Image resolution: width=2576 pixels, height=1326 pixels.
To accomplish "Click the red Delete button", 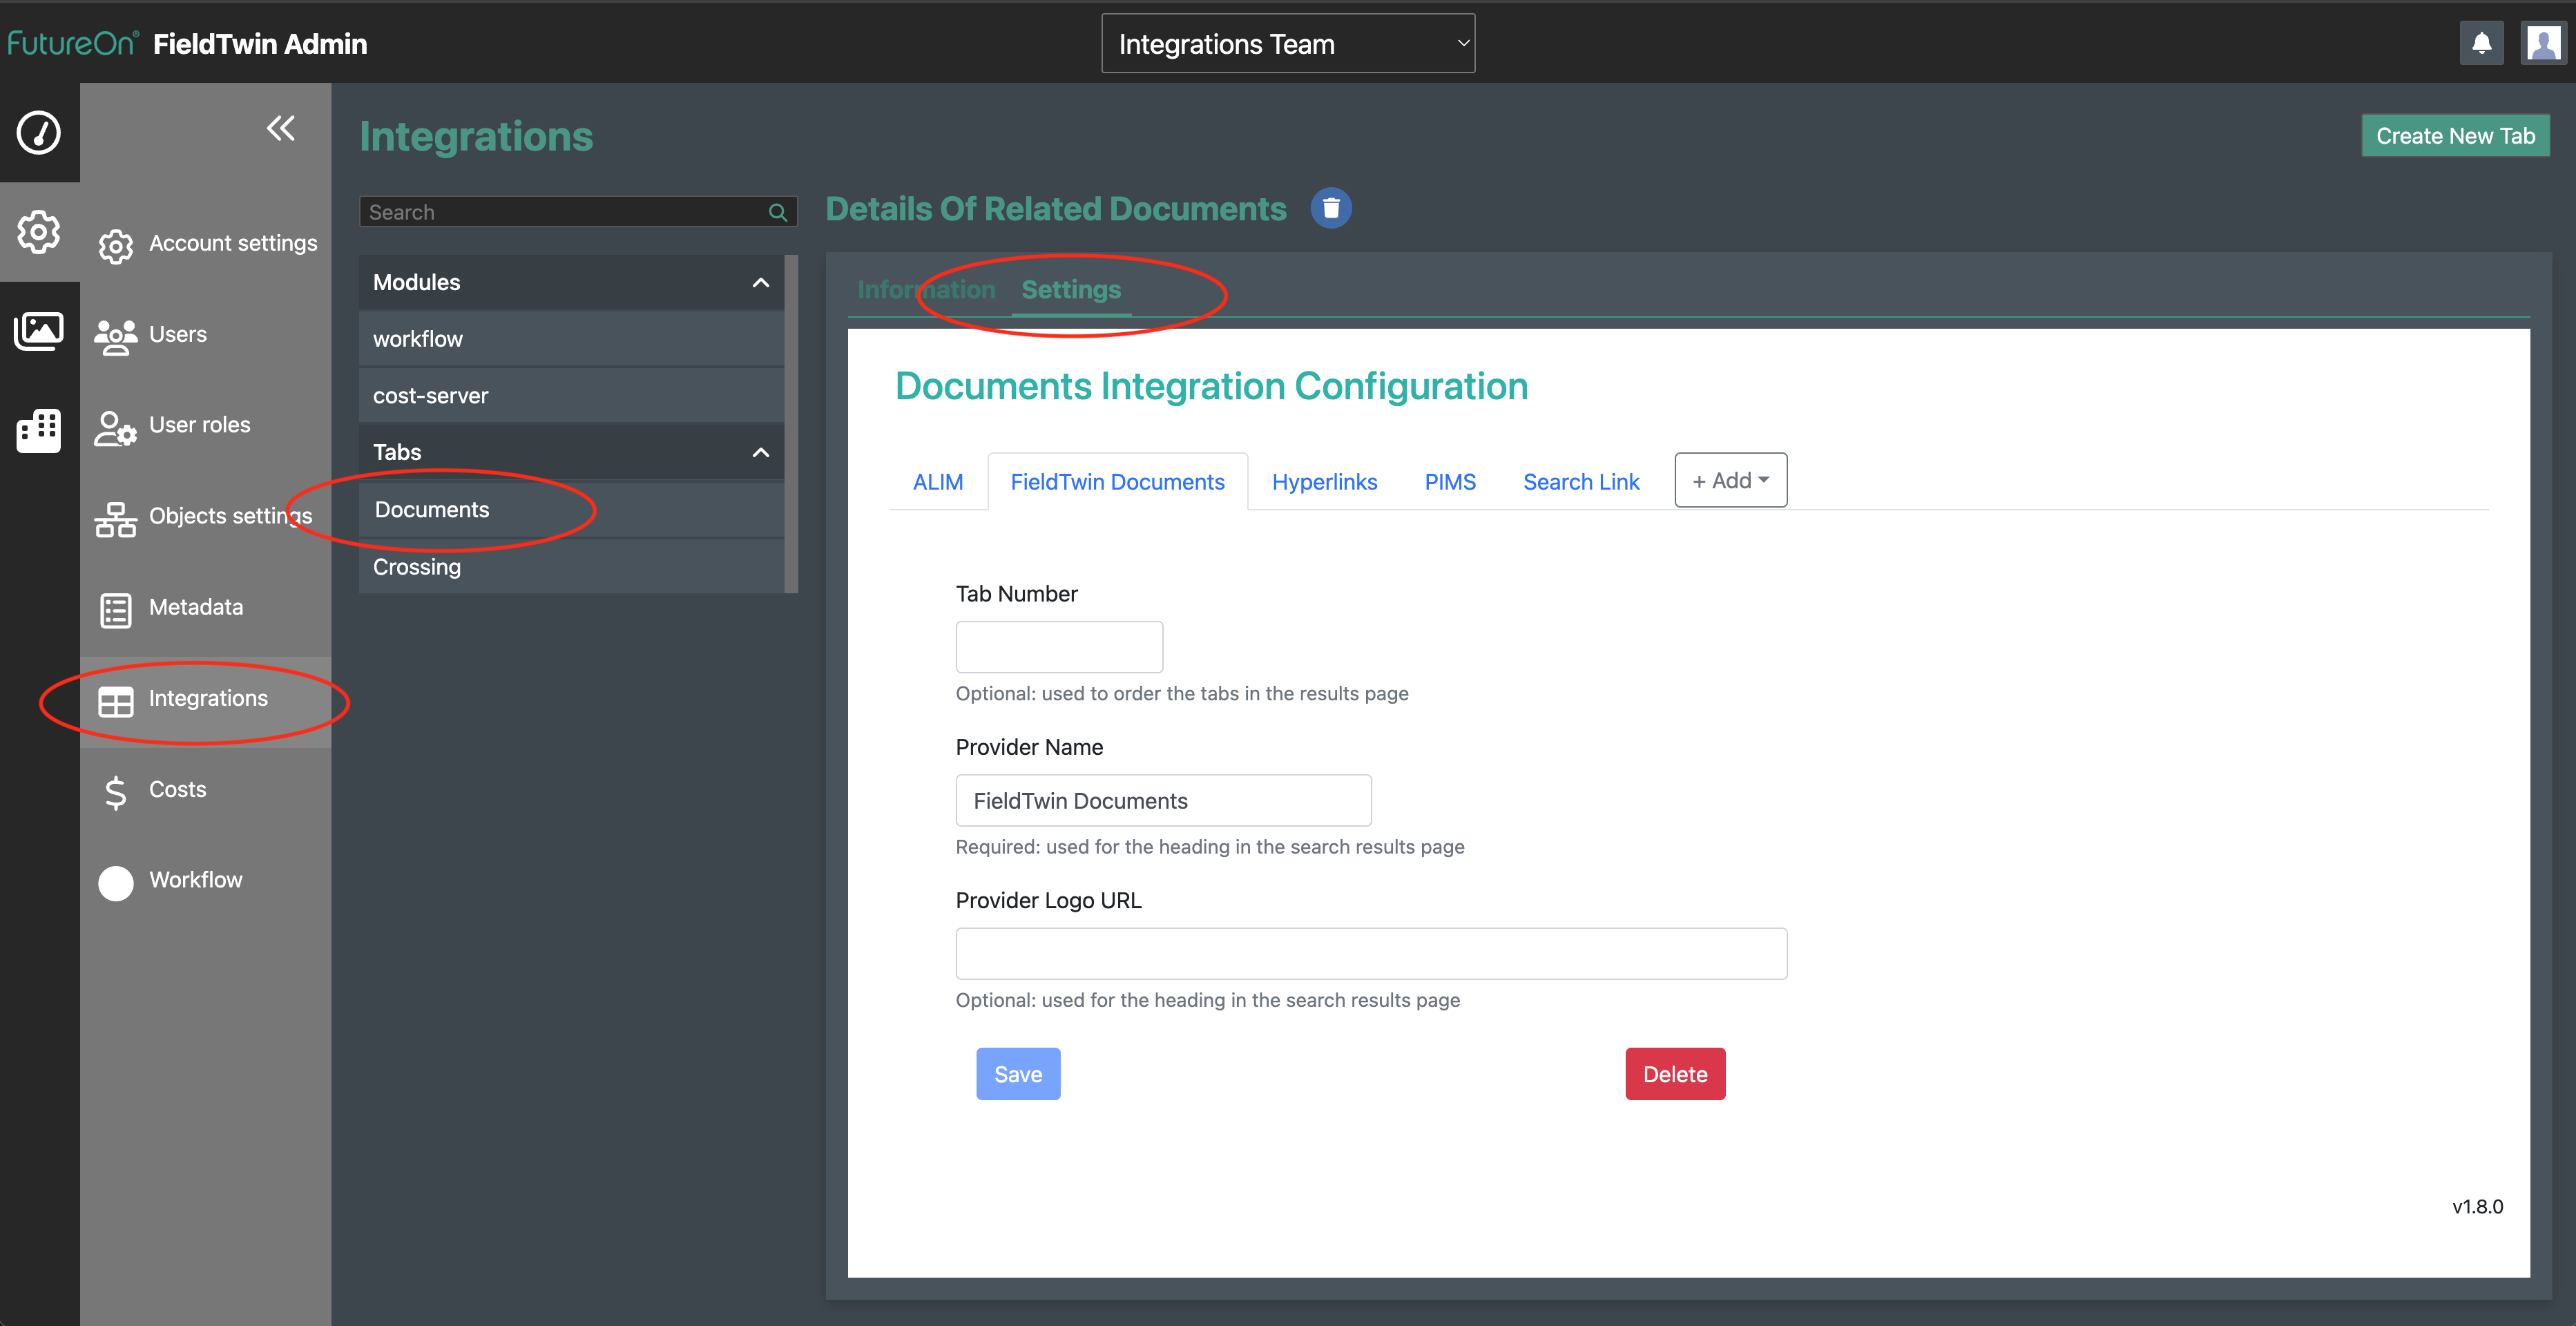I will (1675, 1074).
